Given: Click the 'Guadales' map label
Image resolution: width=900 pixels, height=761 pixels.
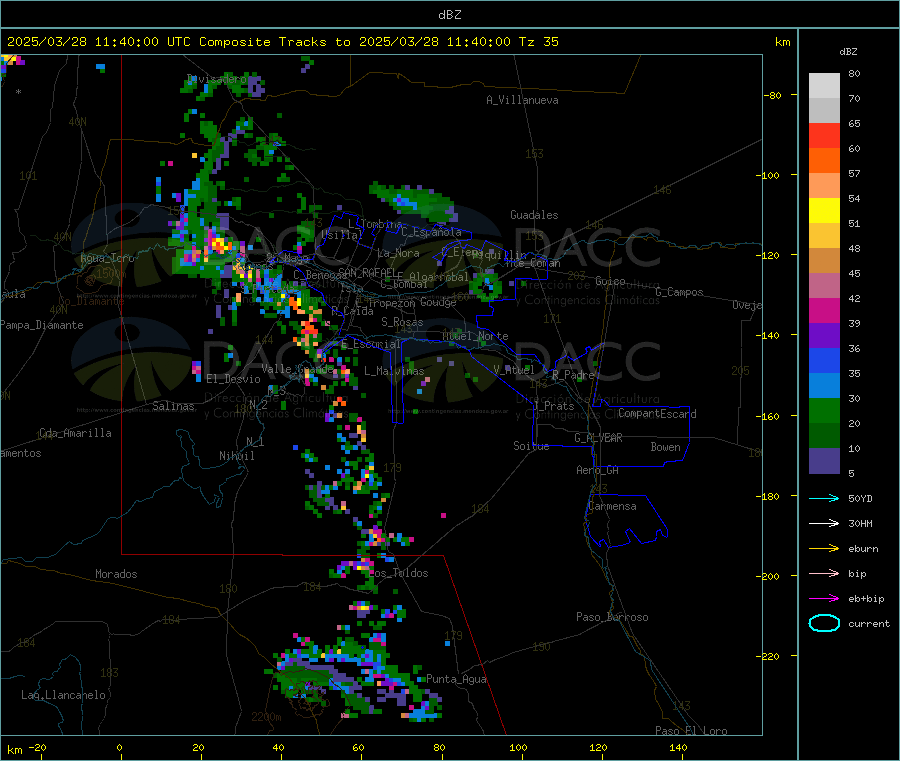Looking at the screenshot, I should click(534, 215).
